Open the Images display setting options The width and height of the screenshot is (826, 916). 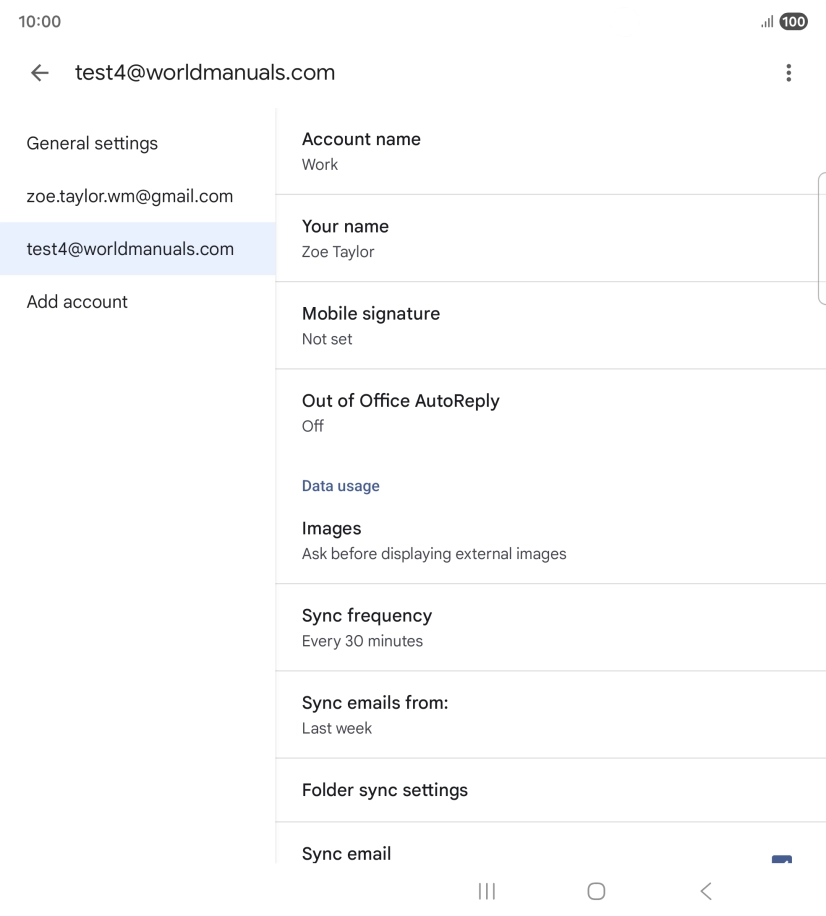tap(550, 540)
